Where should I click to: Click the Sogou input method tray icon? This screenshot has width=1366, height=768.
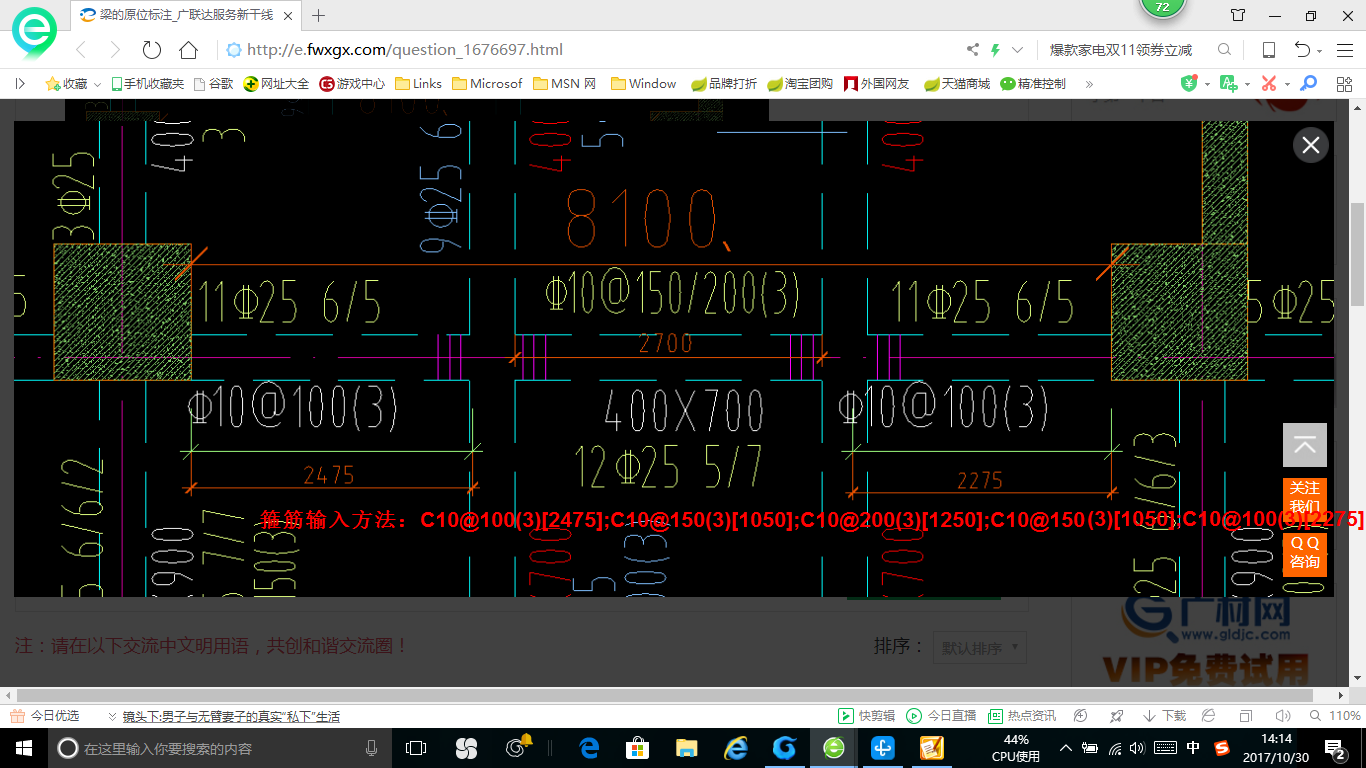click(1222, 748)
